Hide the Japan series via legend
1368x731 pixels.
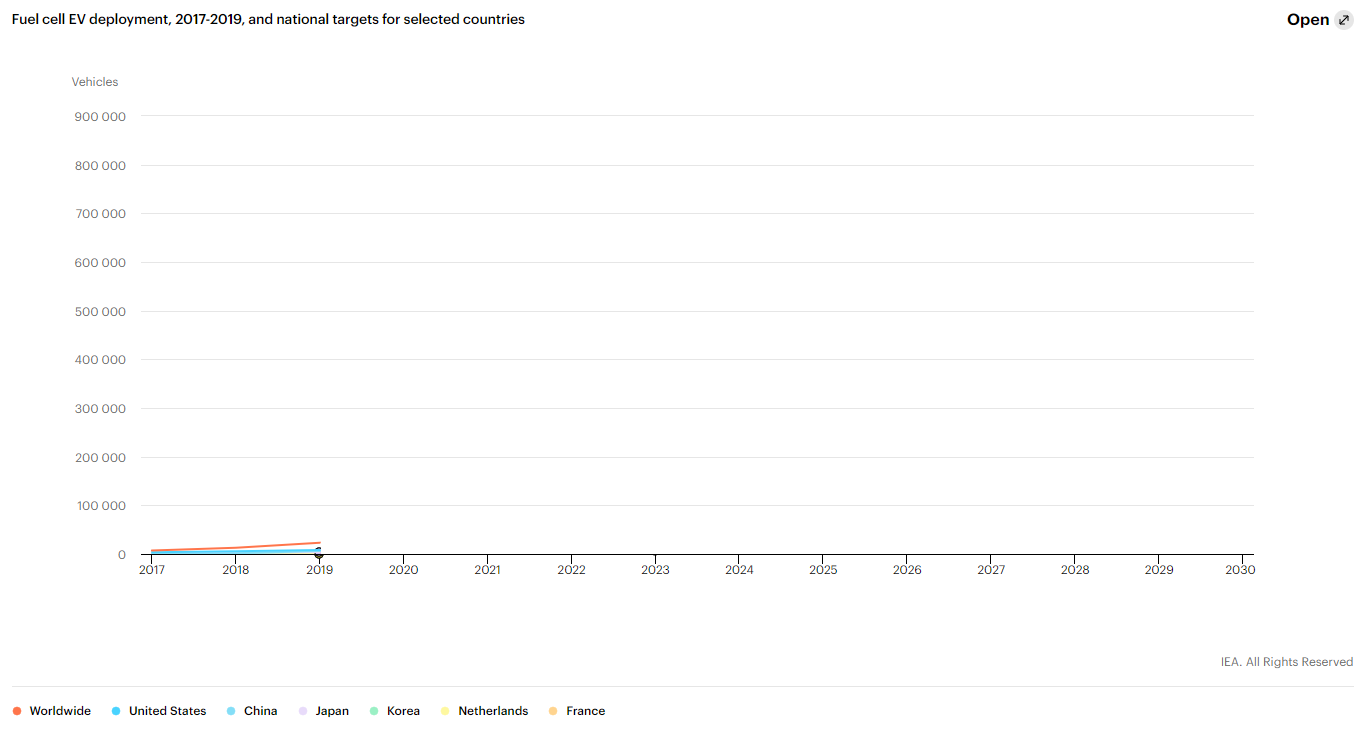pos(324,711)
